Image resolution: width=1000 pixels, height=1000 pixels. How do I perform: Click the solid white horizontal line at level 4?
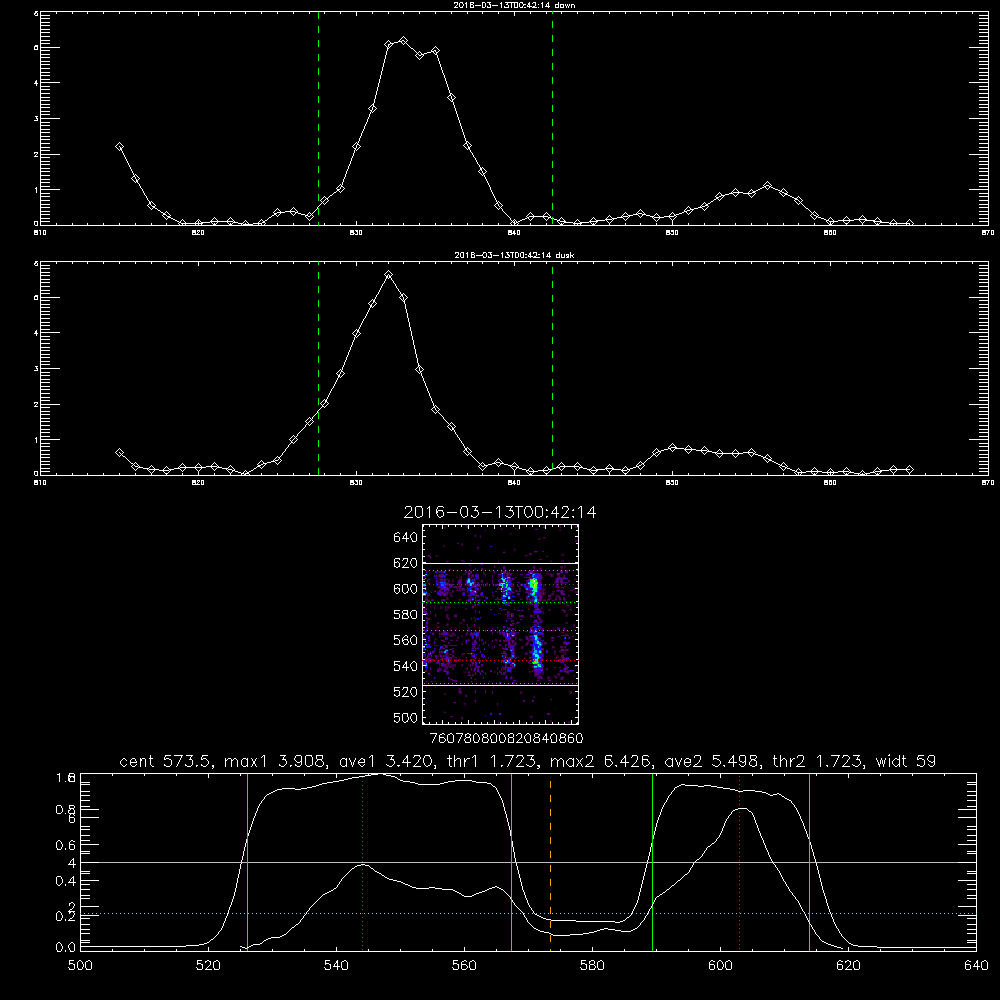coord(528,862)
